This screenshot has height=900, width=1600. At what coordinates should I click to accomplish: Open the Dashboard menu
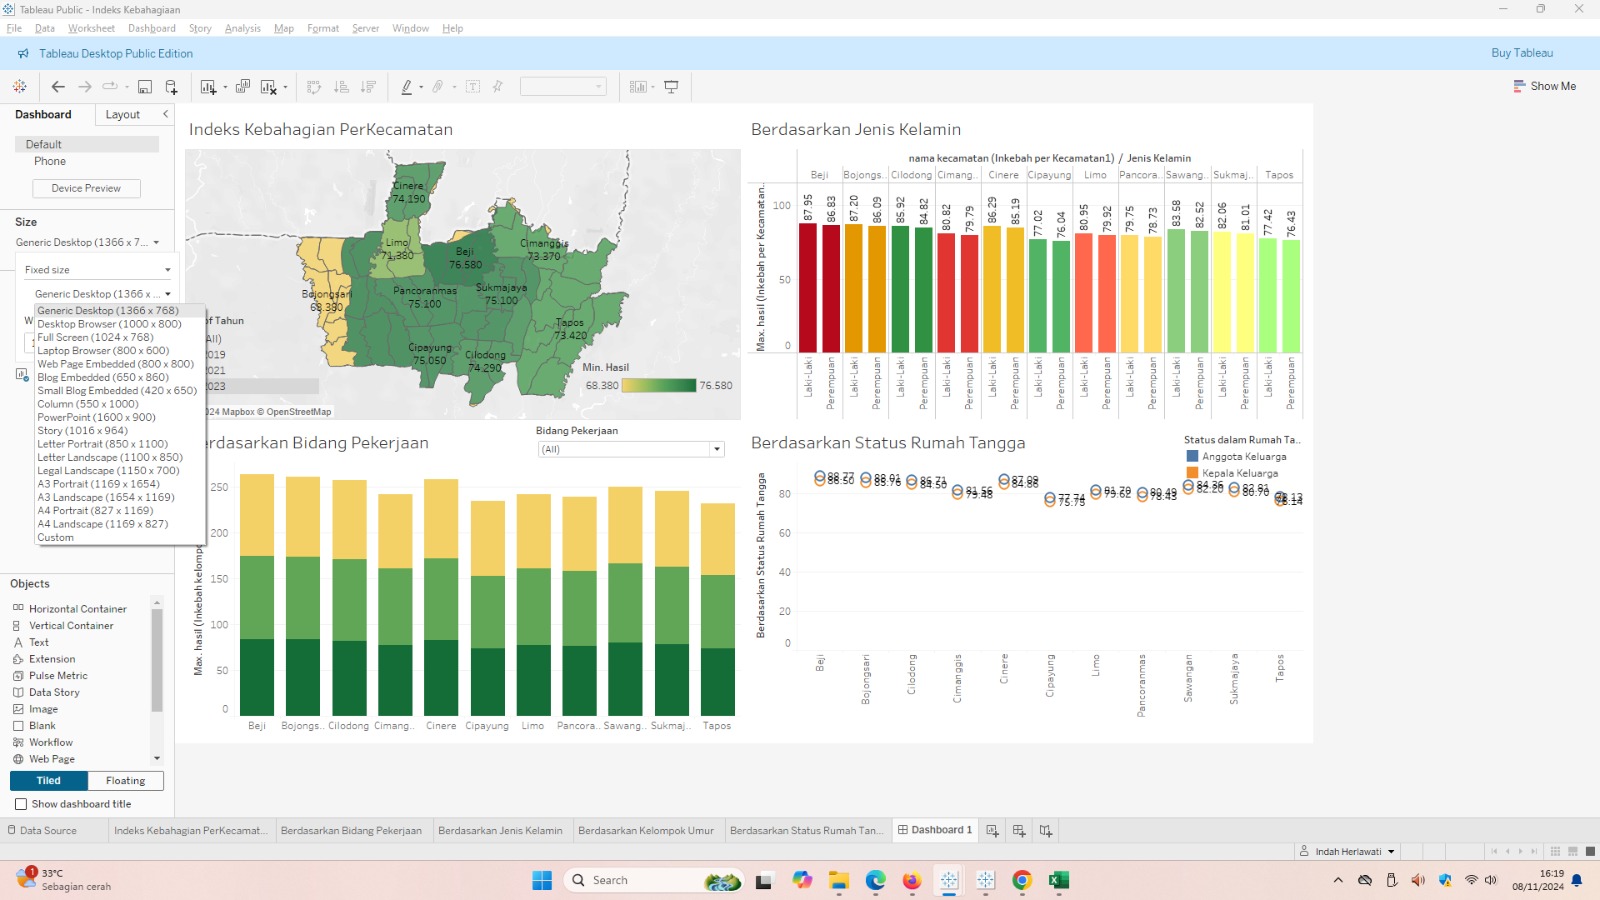(152, 28)
